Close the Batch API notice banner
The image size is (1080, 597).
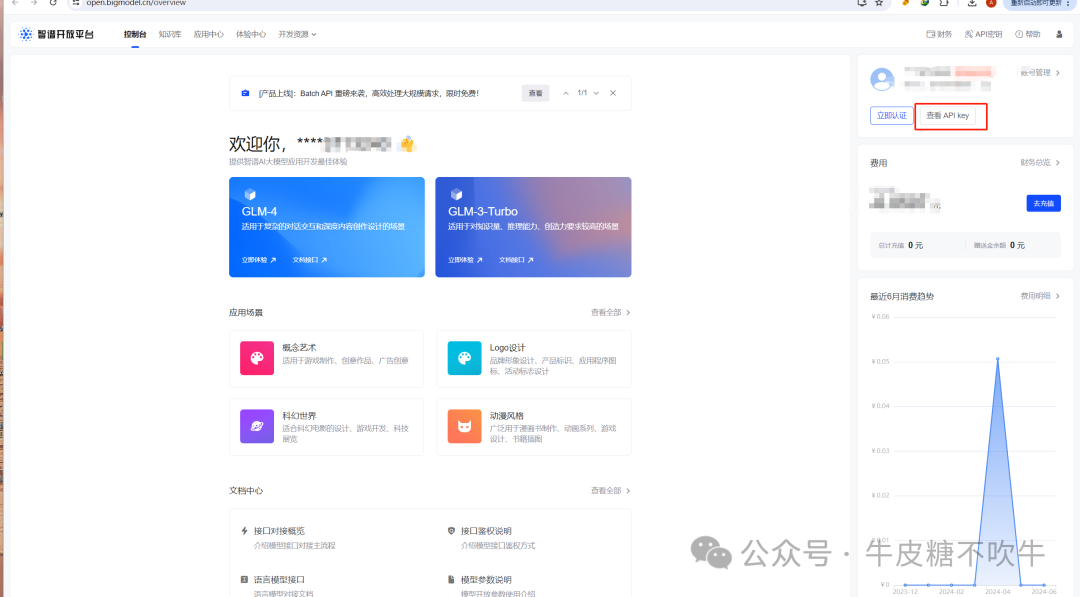[x=613, y=93]
